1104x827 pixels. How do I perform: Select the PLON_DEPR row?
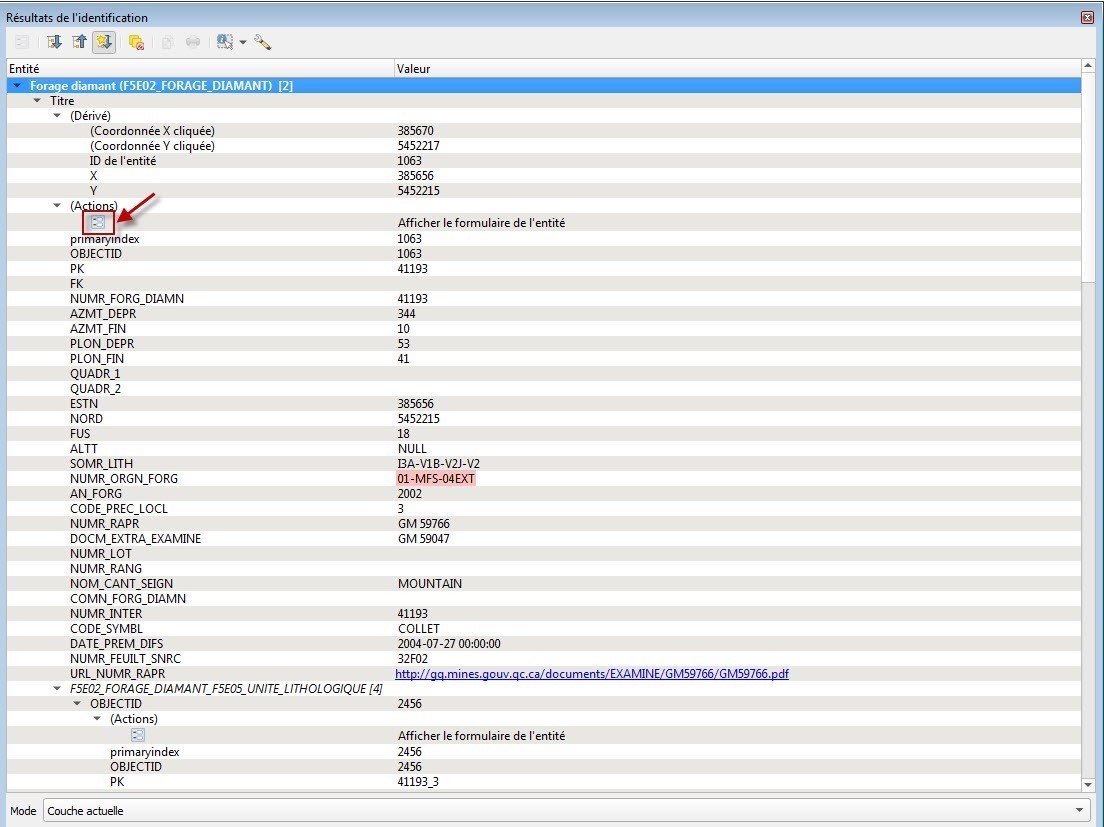tap(544, 343)
